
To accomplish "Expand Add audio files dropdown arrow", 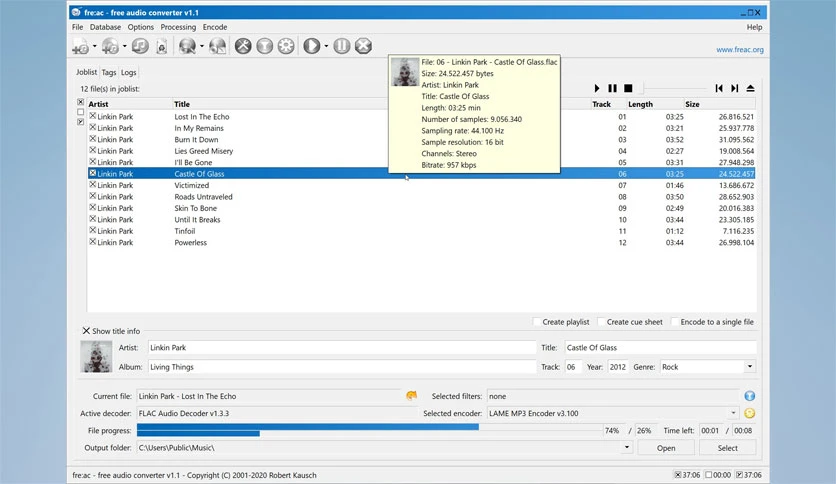I will click(x=94, y=46).
